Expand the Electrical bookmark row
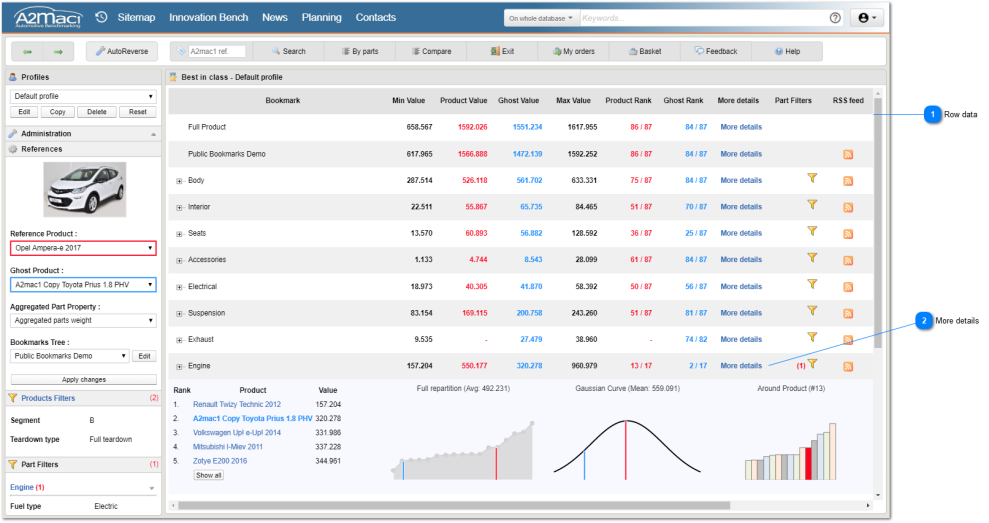This screenshot has width=989, height=523. pos(179,287)
